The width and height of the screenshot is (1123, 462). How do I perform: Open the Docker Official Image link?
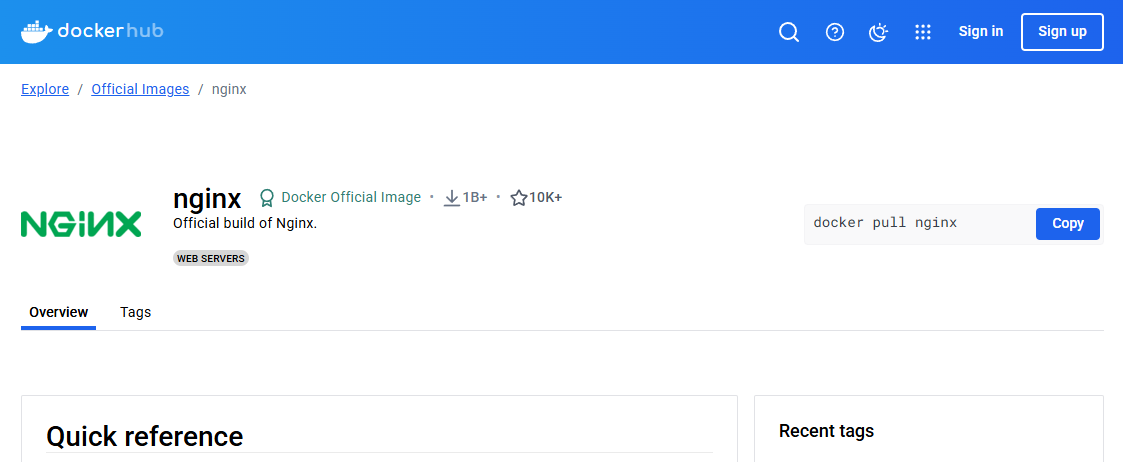pos(351,198)
